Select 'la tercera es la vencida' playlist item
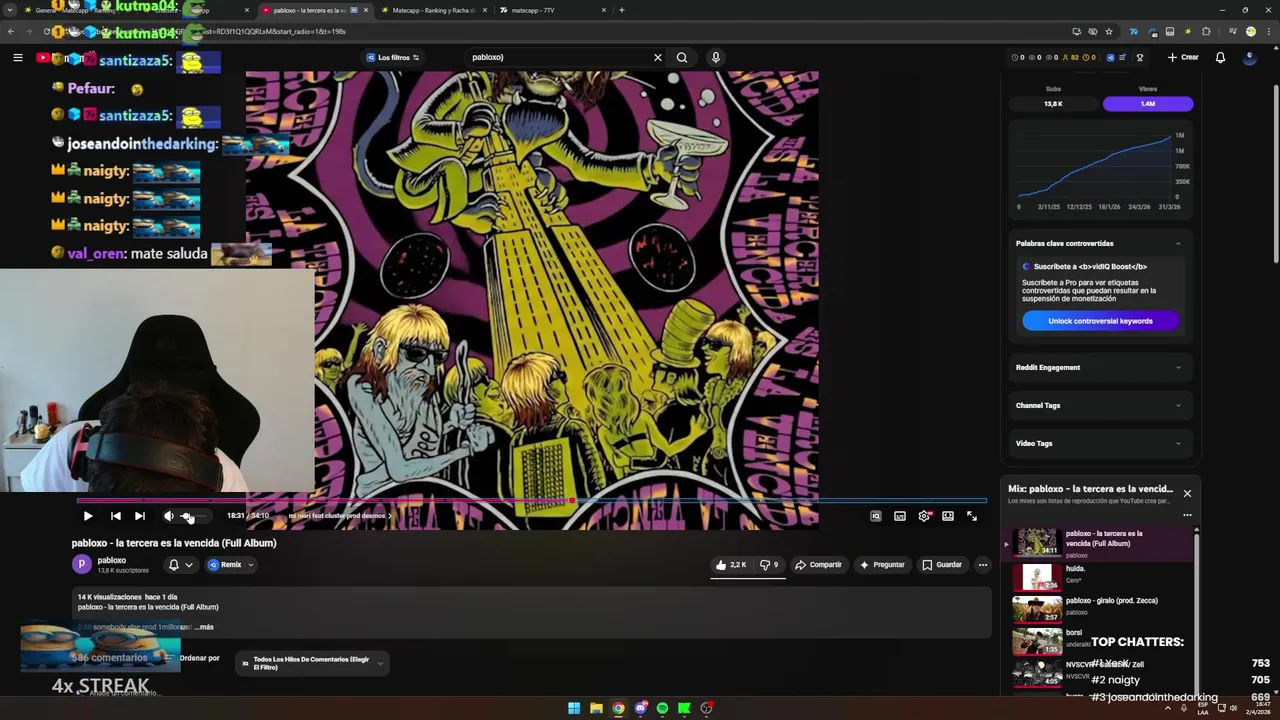 (x=1098, y=543)
